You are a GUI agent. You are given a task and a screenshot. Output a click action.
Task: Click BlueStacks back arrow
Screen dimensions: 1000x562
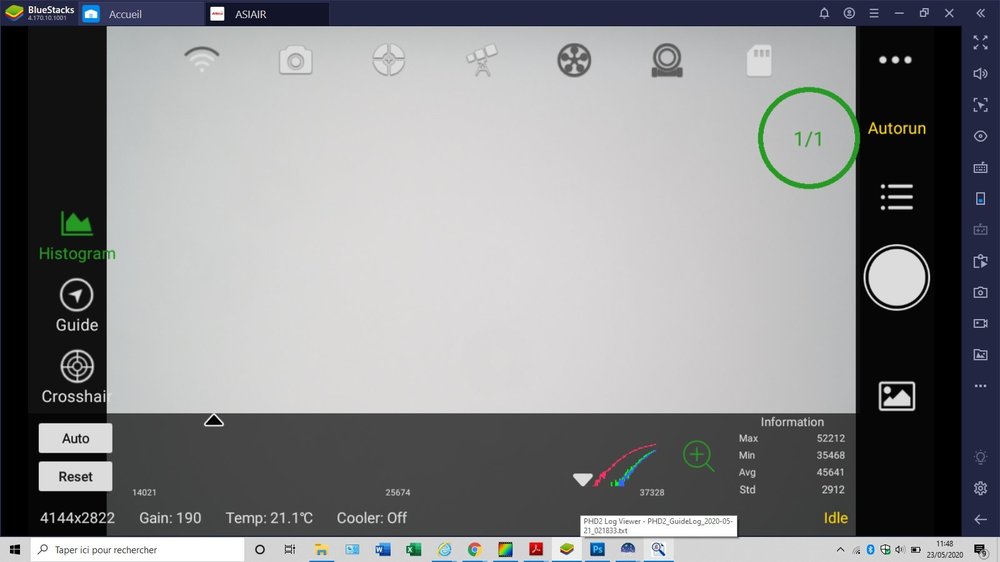pos(980,519)
